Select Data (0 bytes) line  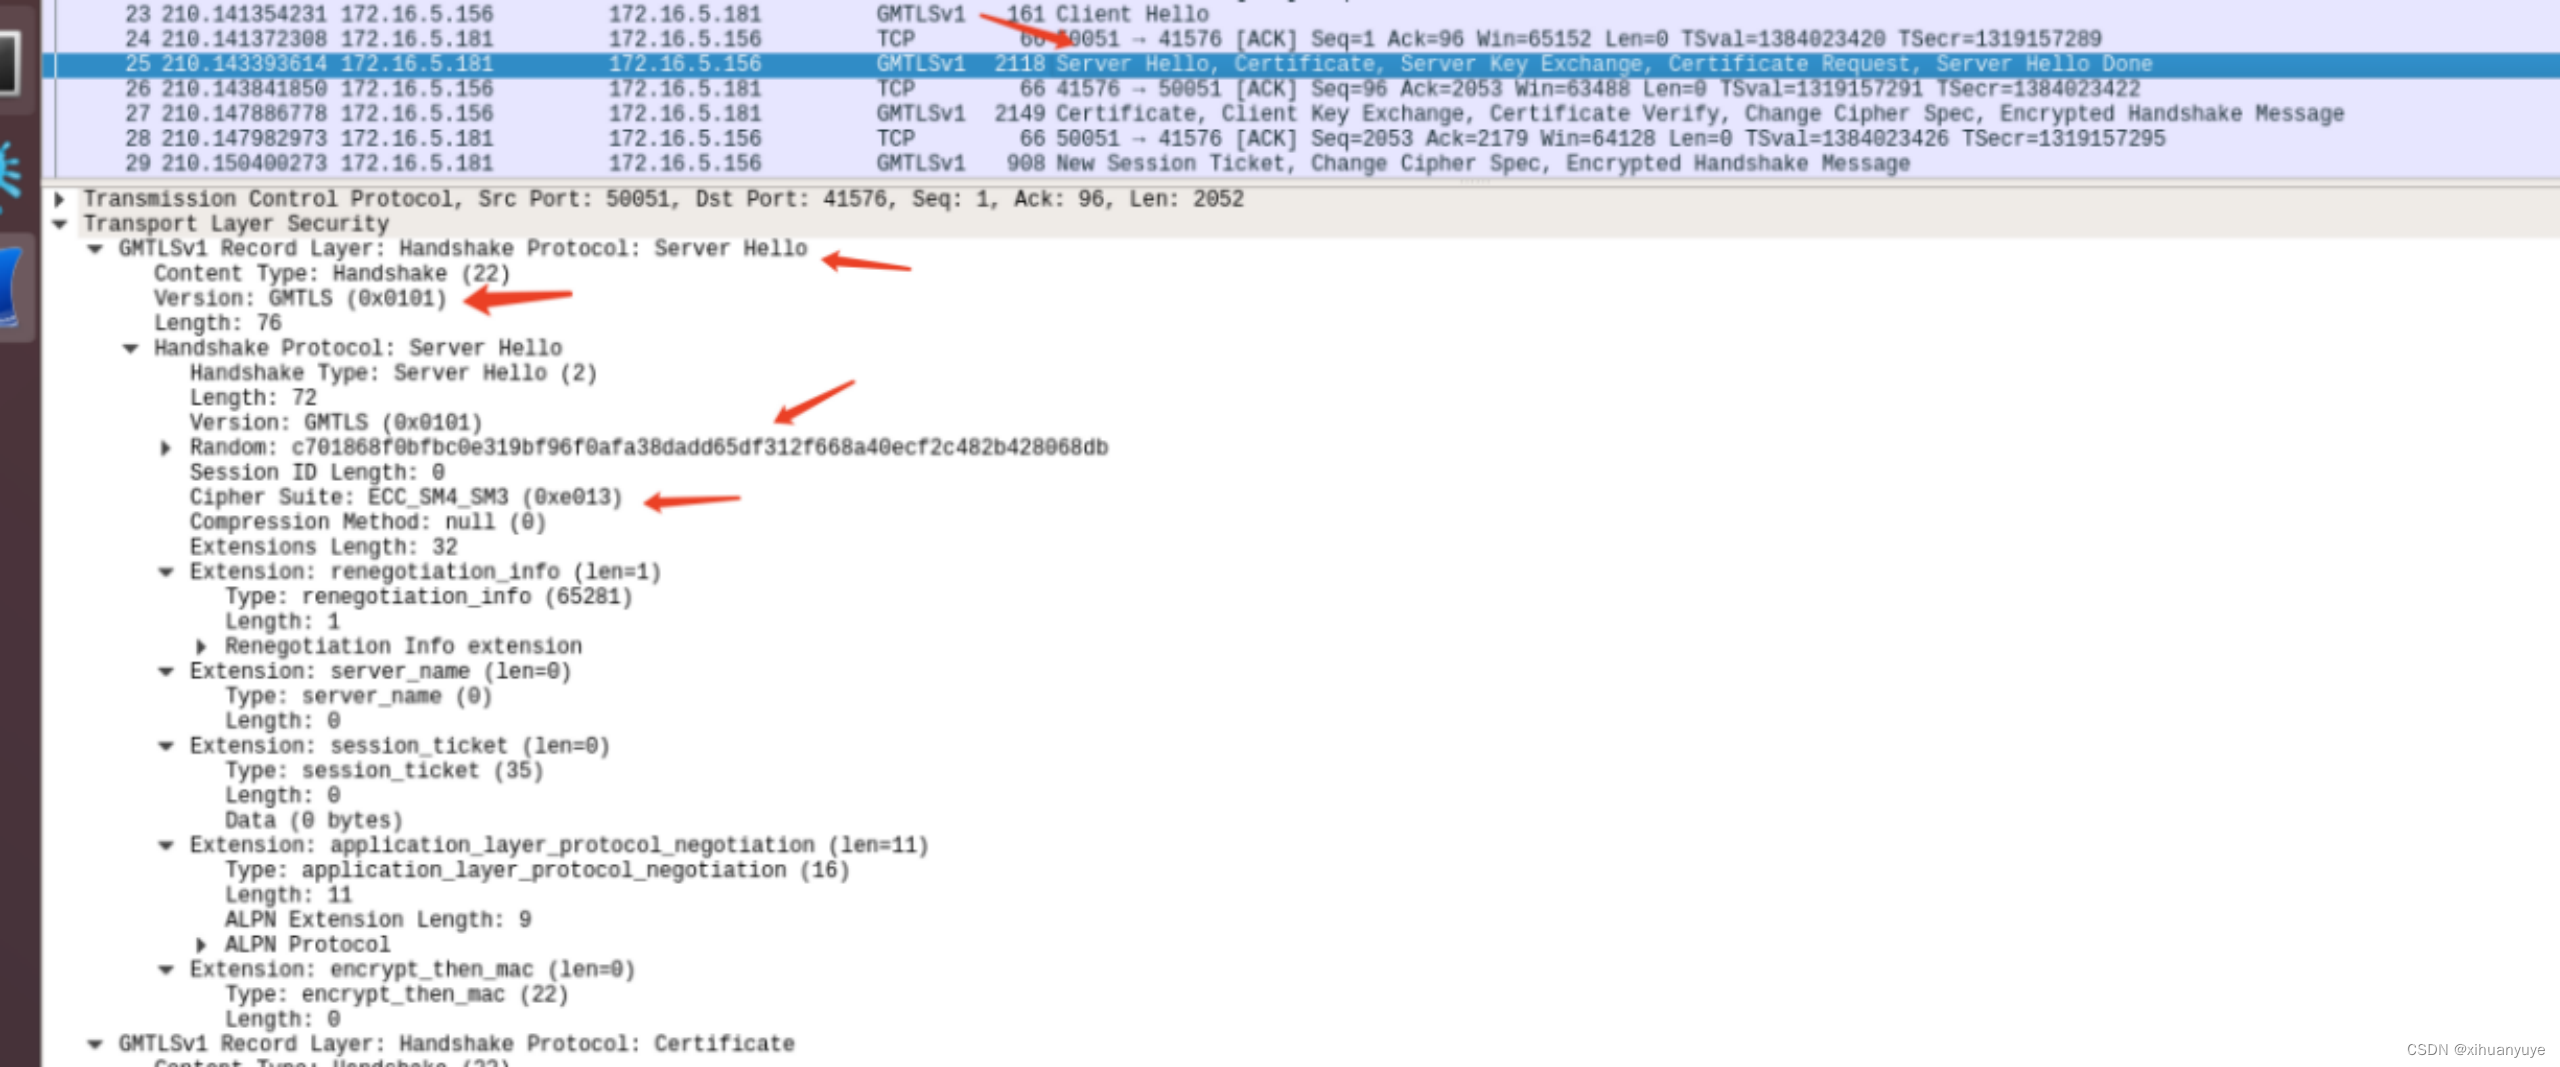click(x=314, y=821)
